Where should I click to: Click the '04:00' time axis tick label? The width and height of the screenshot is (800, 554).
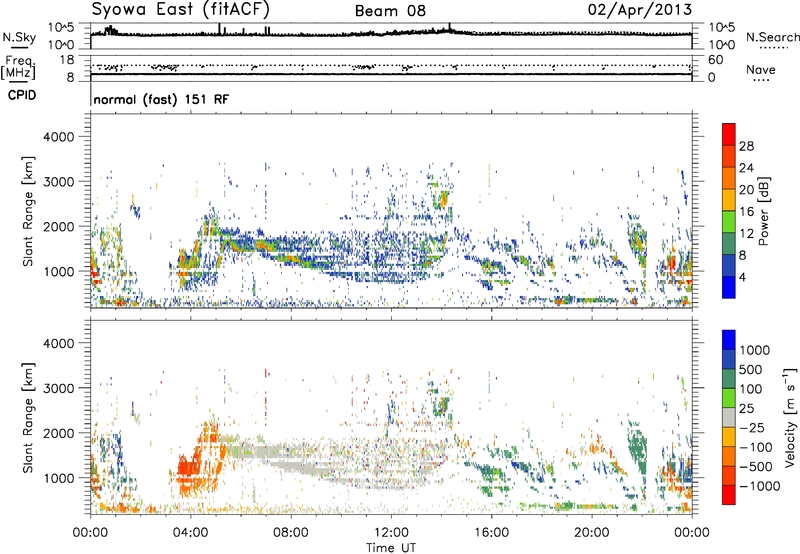(x=190, y=533)
